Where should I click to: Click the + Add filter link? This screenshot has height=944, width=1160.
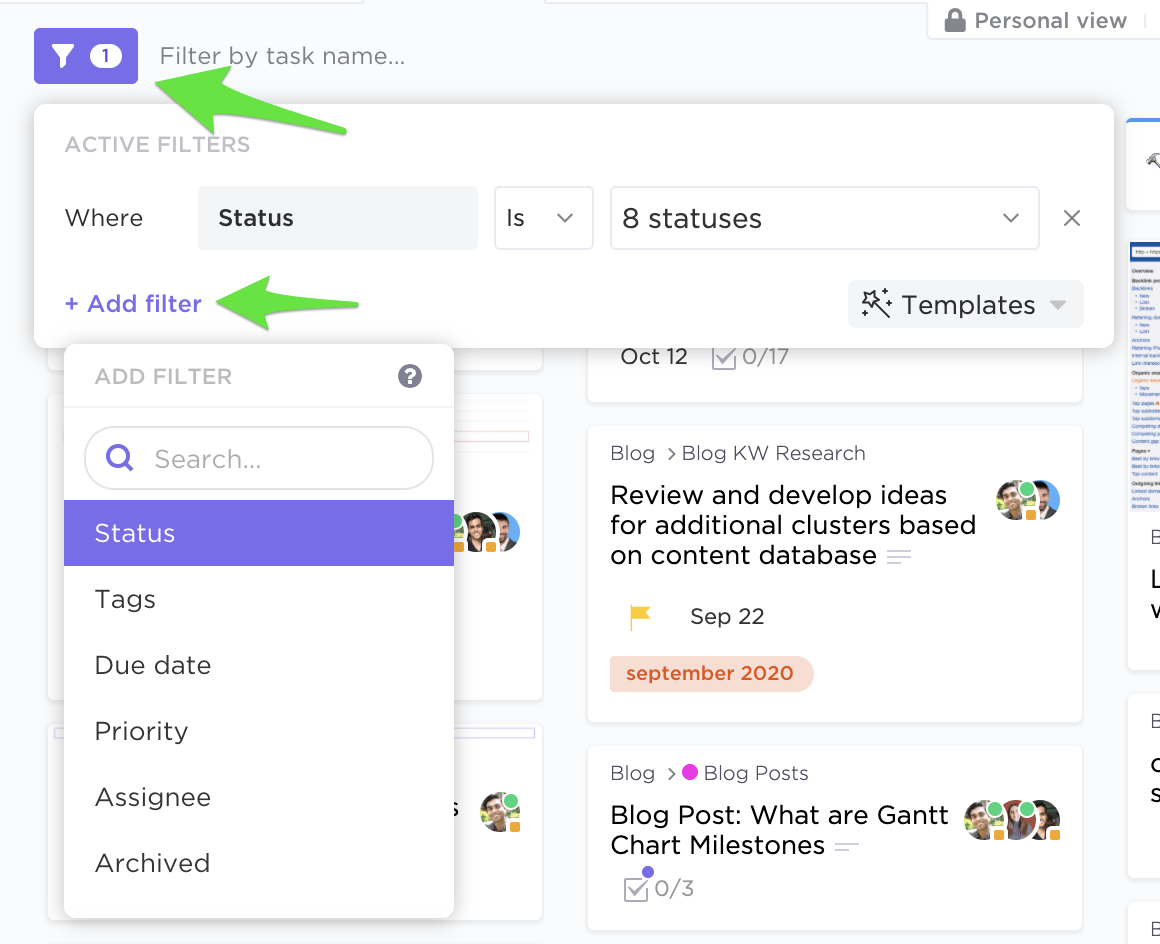coord(134,304)
